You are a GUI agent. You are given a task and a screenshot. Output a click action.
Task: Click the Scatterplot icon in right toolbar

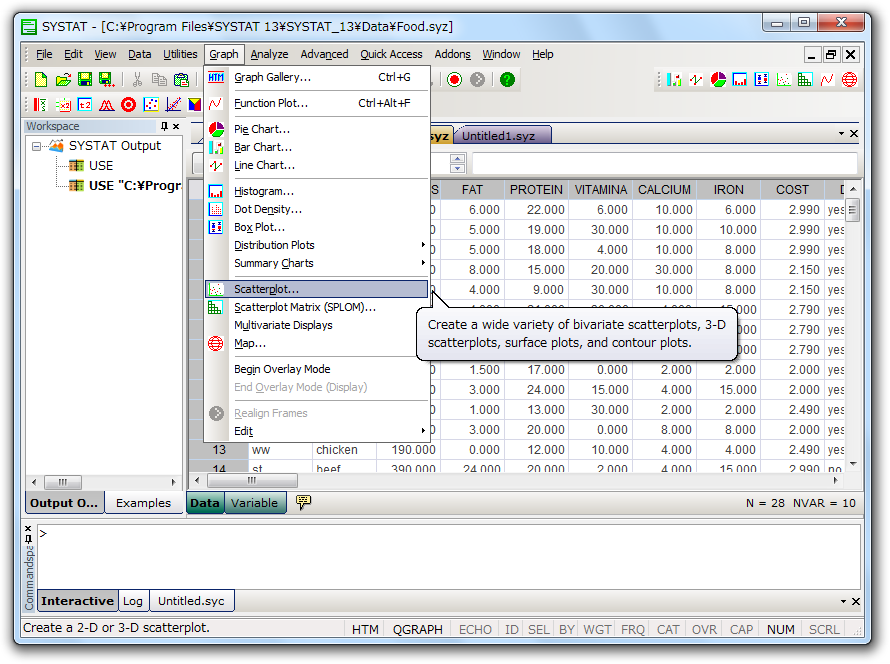783,79
